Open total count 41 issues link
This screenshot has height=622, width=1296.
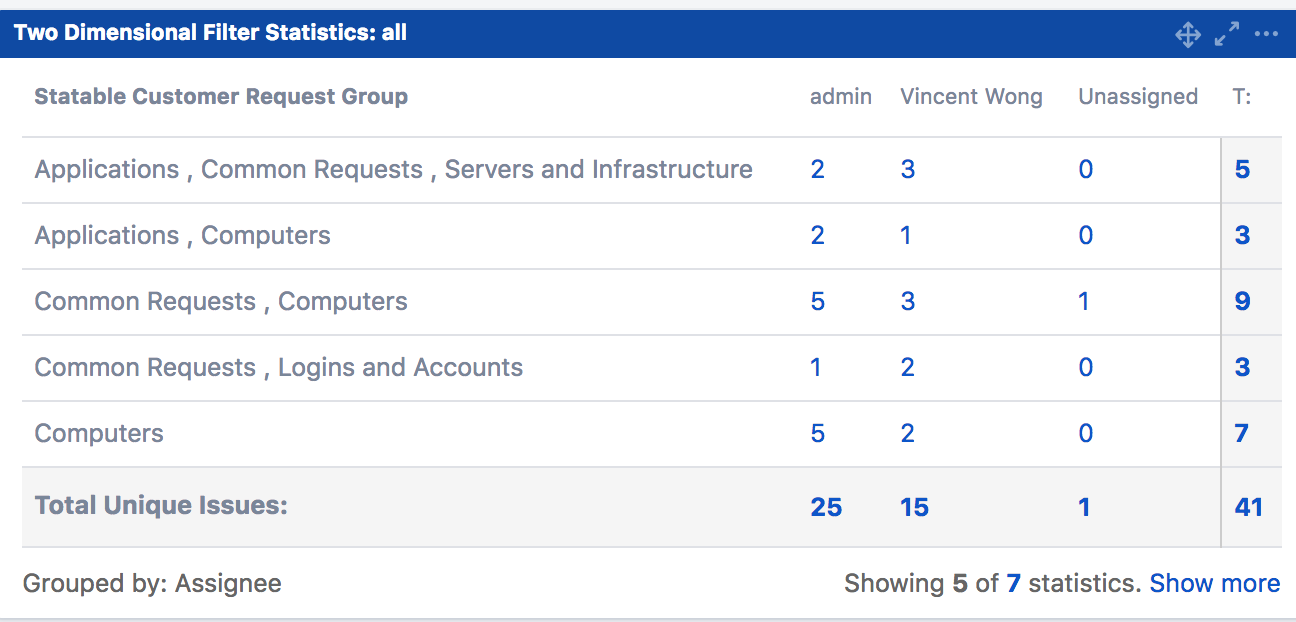(x=1248, y=507)
